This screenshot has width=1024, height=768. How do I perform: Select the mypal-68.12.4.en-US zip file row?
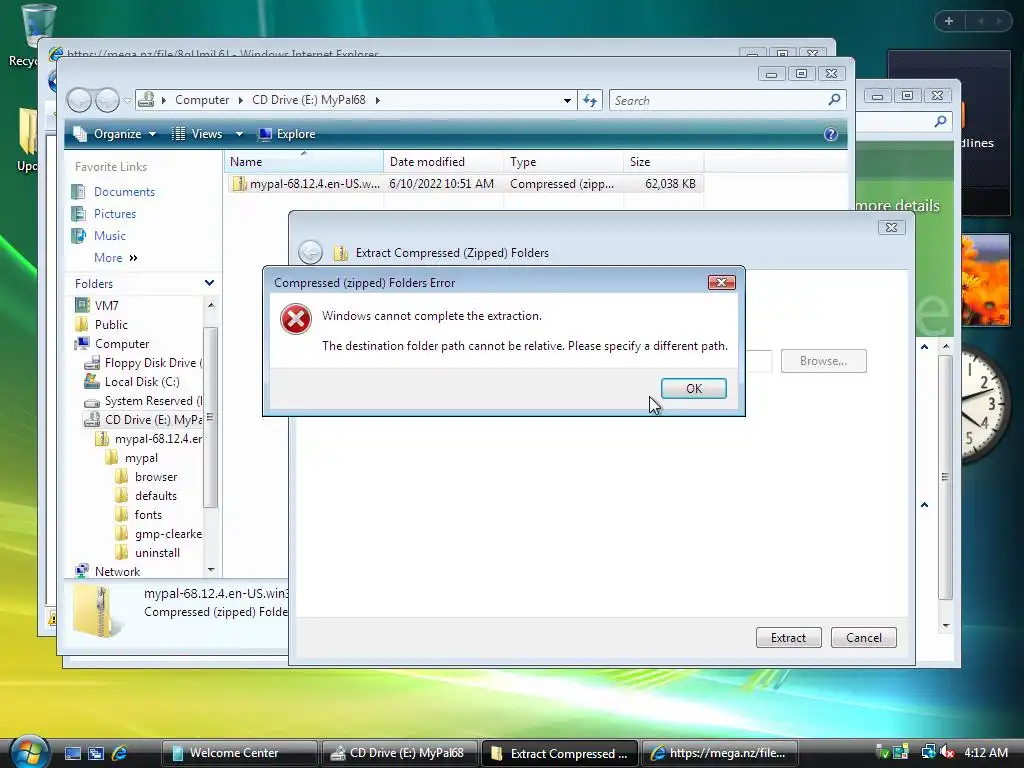pyautogui.click(x=466, y=184)
